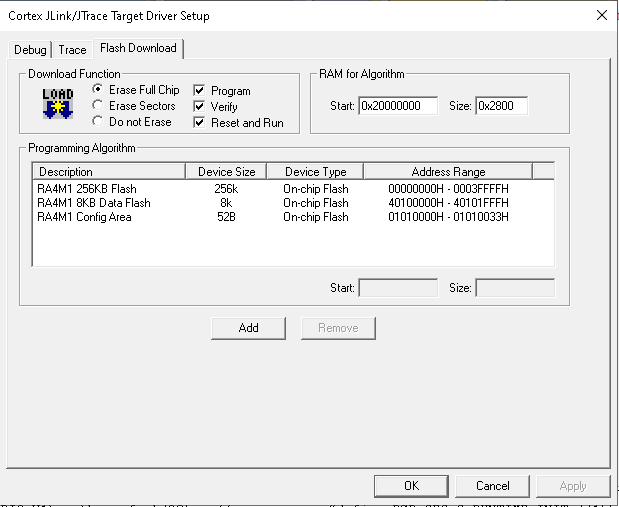
Task: Click On-chip Flash in 256KB Flash row
Action: point(316,189)
